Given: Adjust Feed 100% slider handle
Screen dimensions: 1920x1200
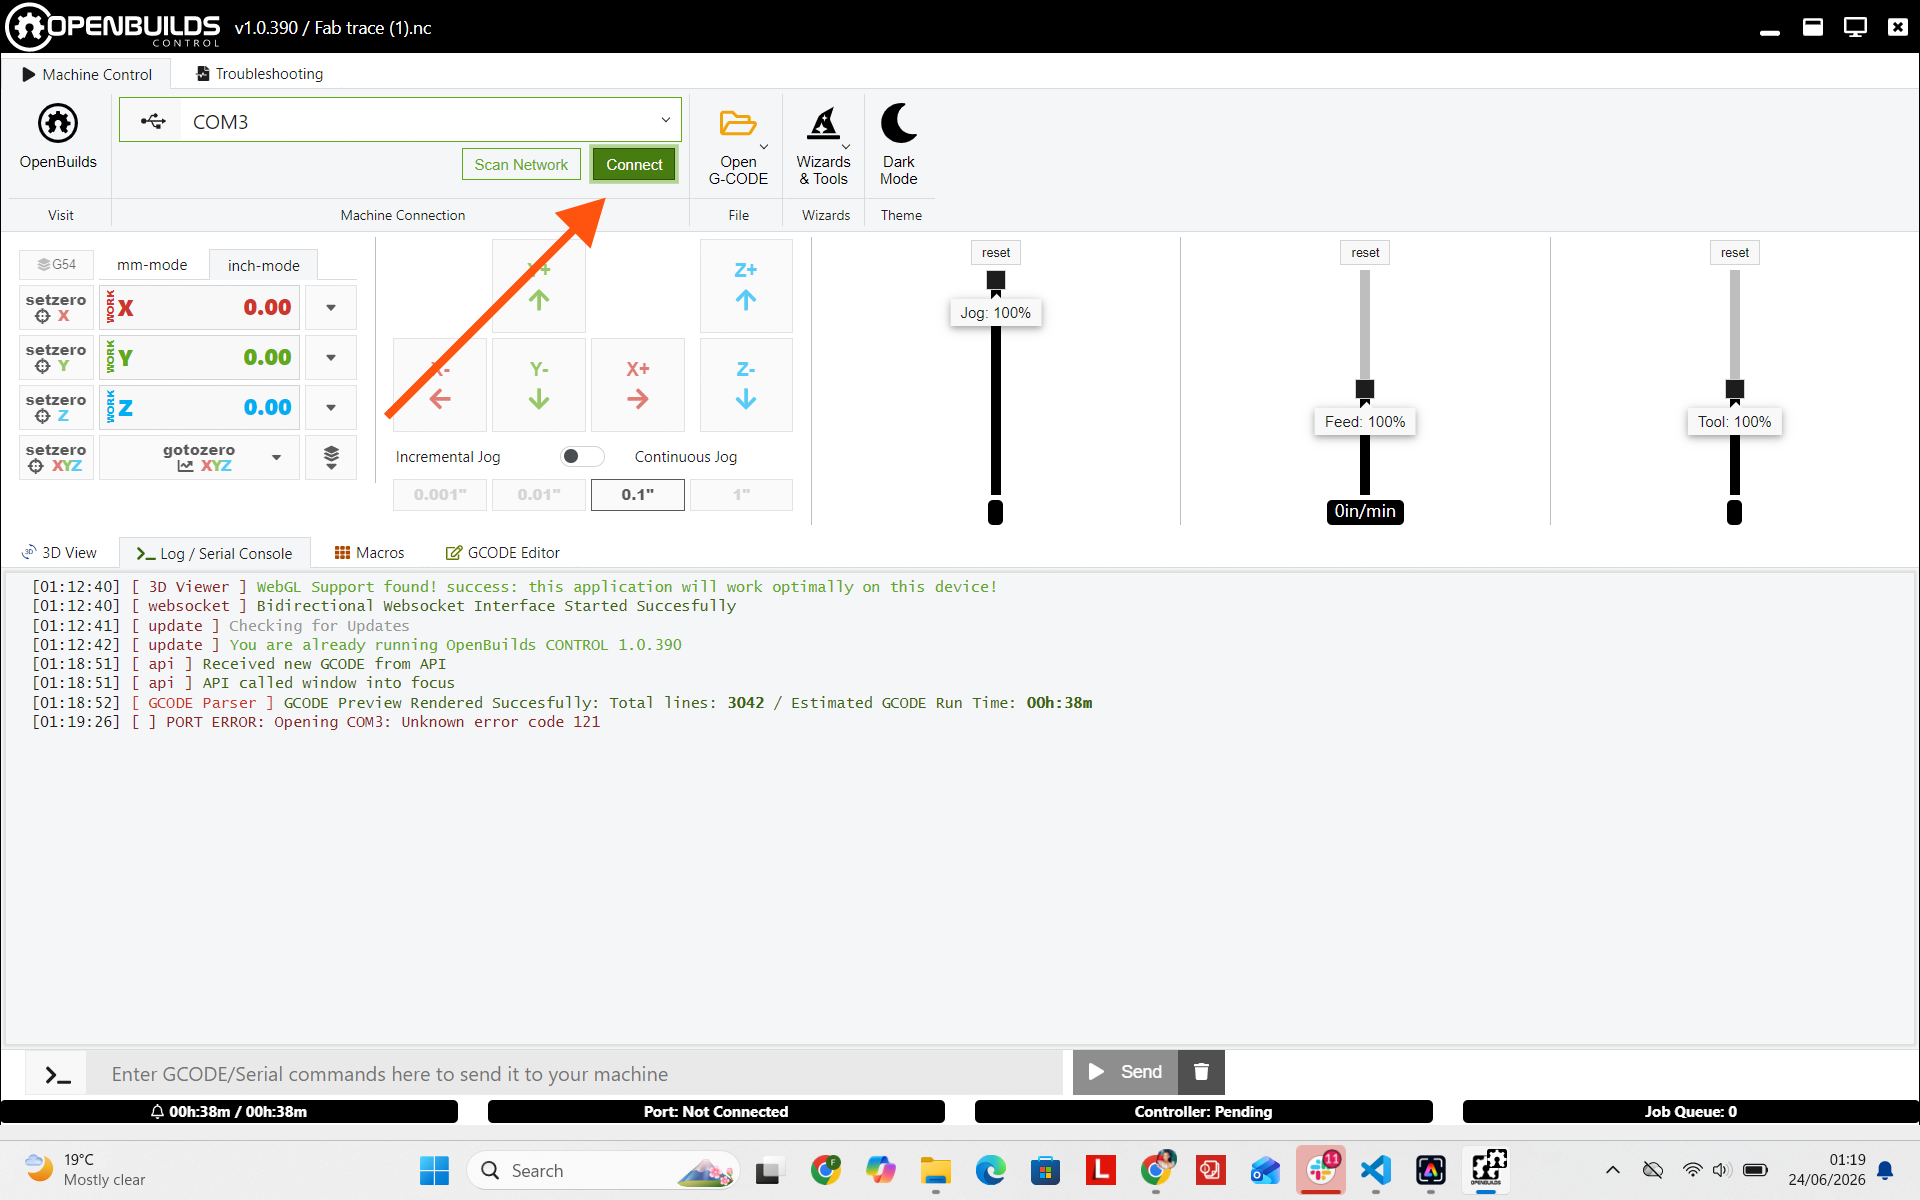Looking at the screenshot, I should (1365, 389).
